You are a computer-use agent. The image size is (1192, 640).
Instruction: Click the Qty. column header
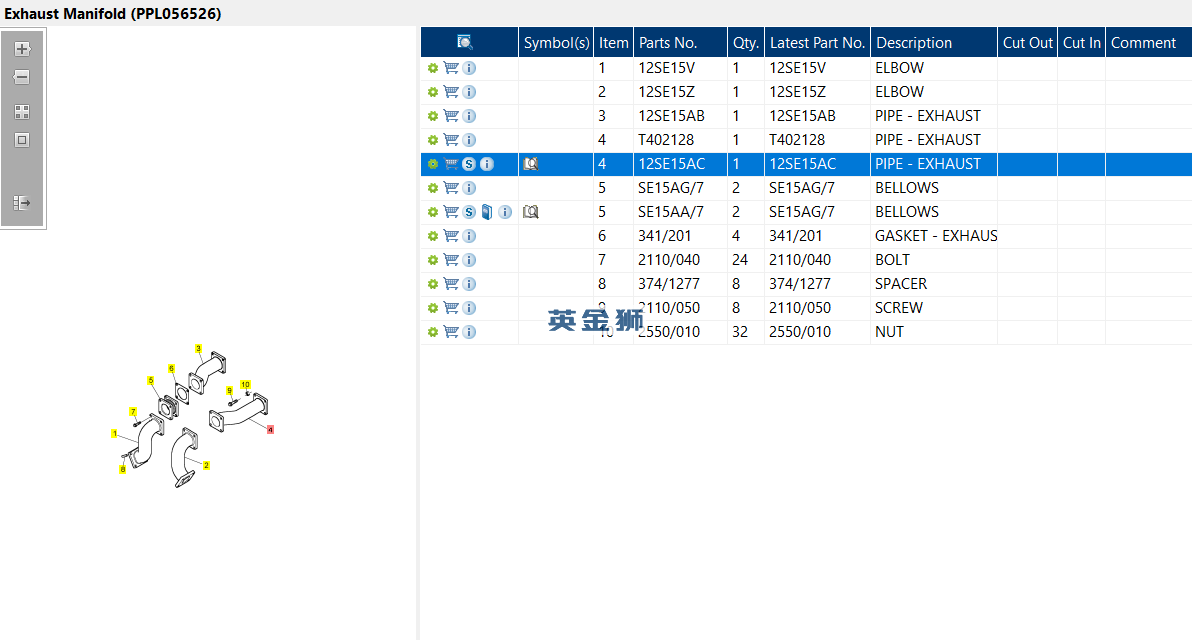pyautogui.click(x=746, y=43)
